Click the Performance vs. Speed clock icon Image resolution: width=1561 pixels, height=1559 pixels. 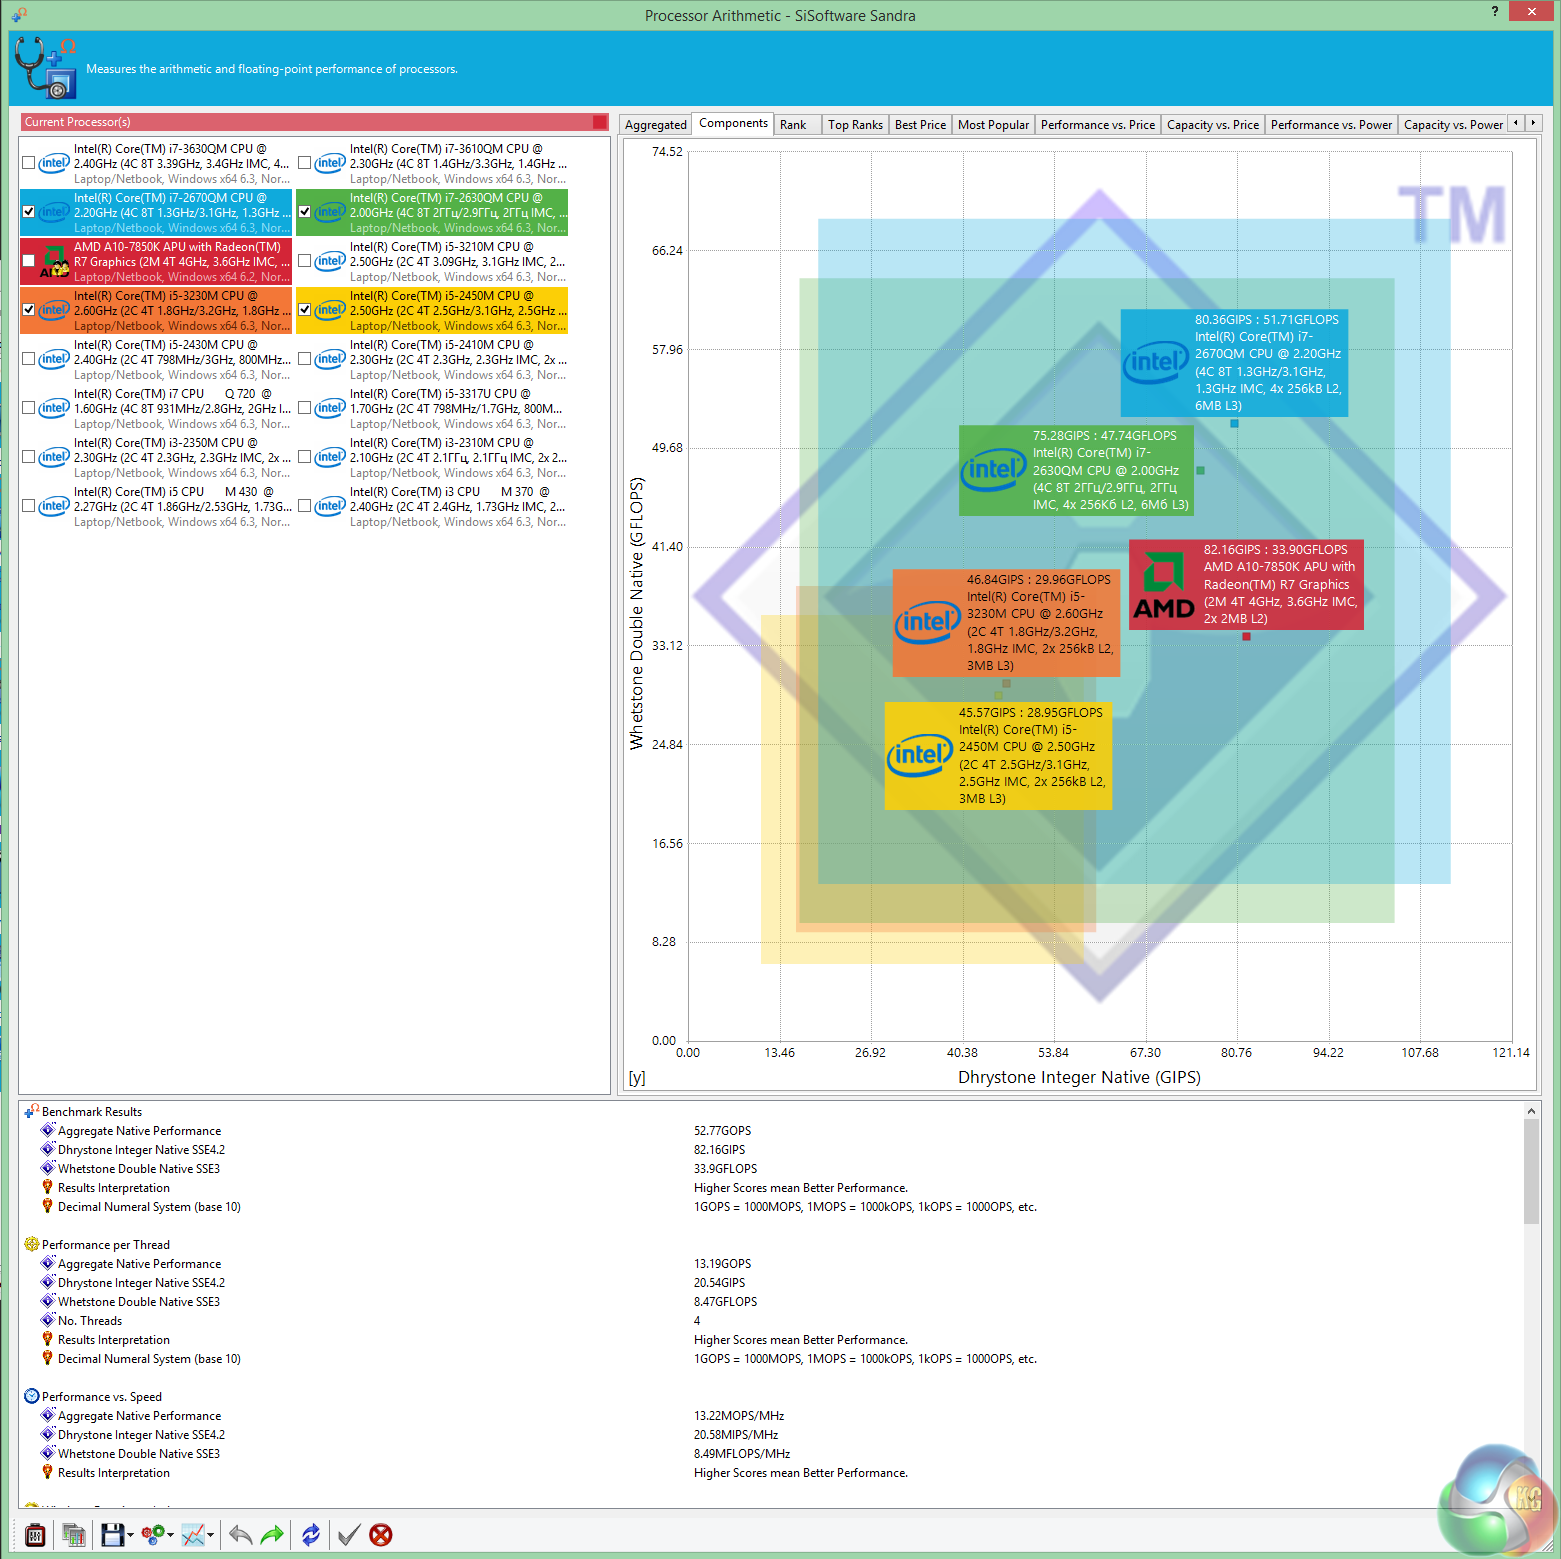[32, 1396]
